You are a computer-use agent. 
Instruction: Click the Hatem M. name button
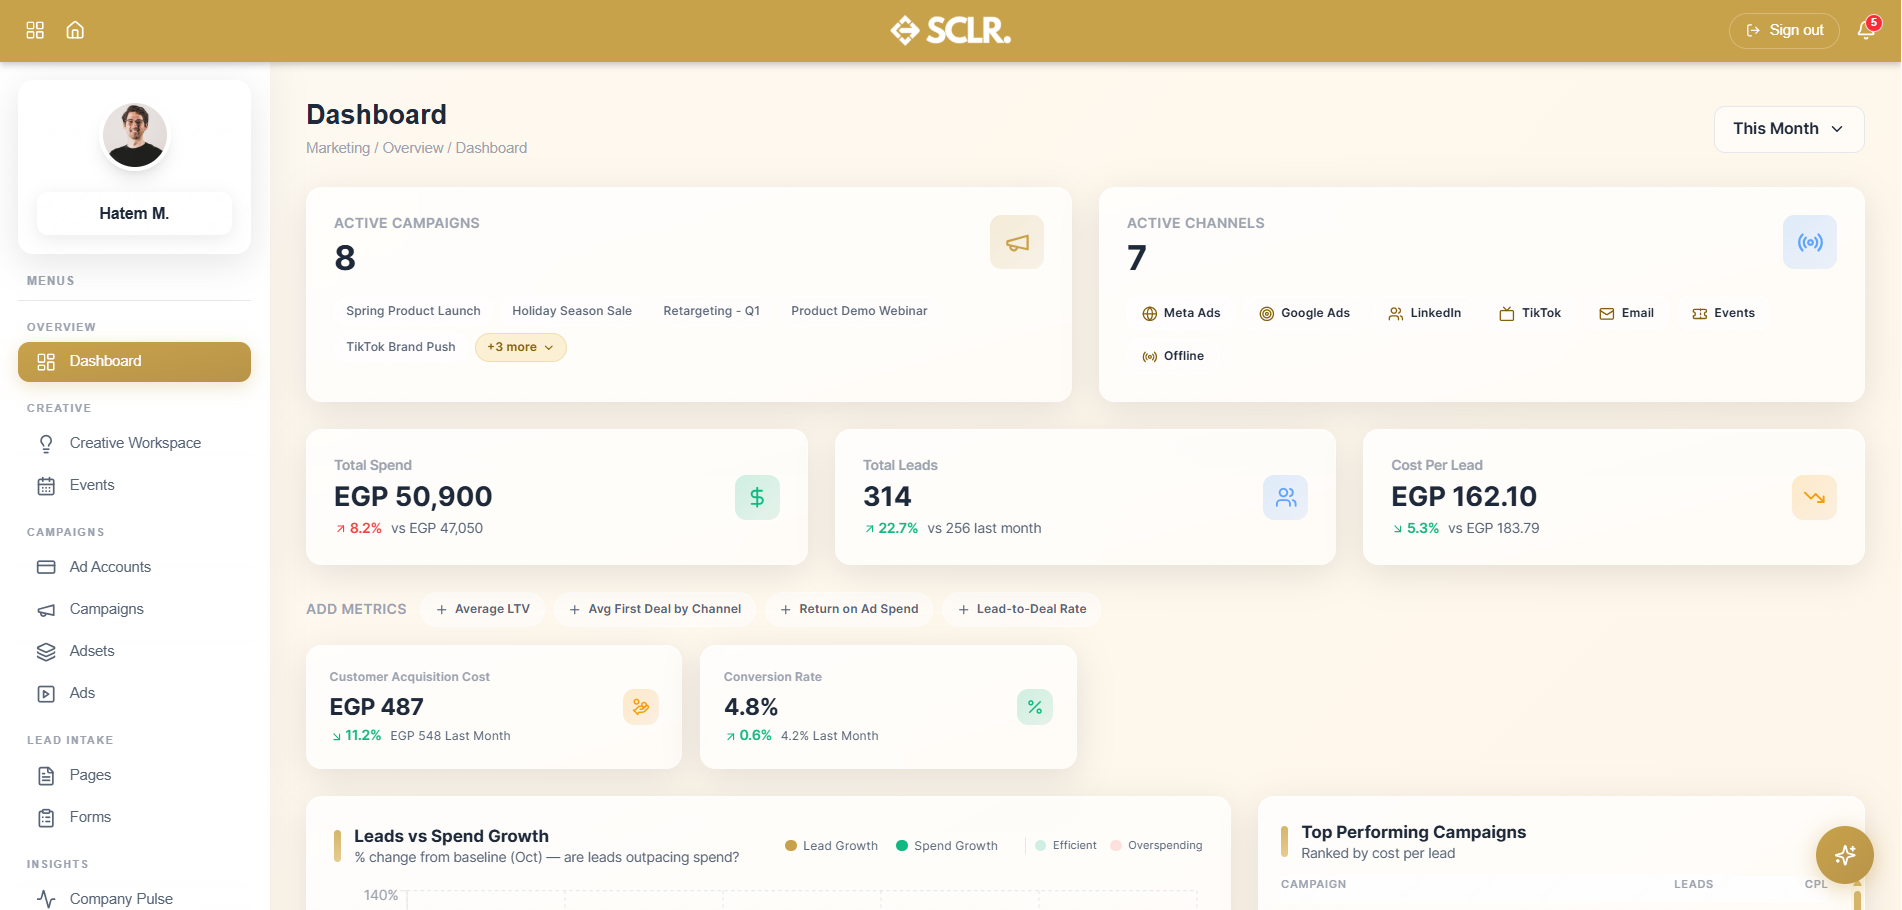coord(134,213)
